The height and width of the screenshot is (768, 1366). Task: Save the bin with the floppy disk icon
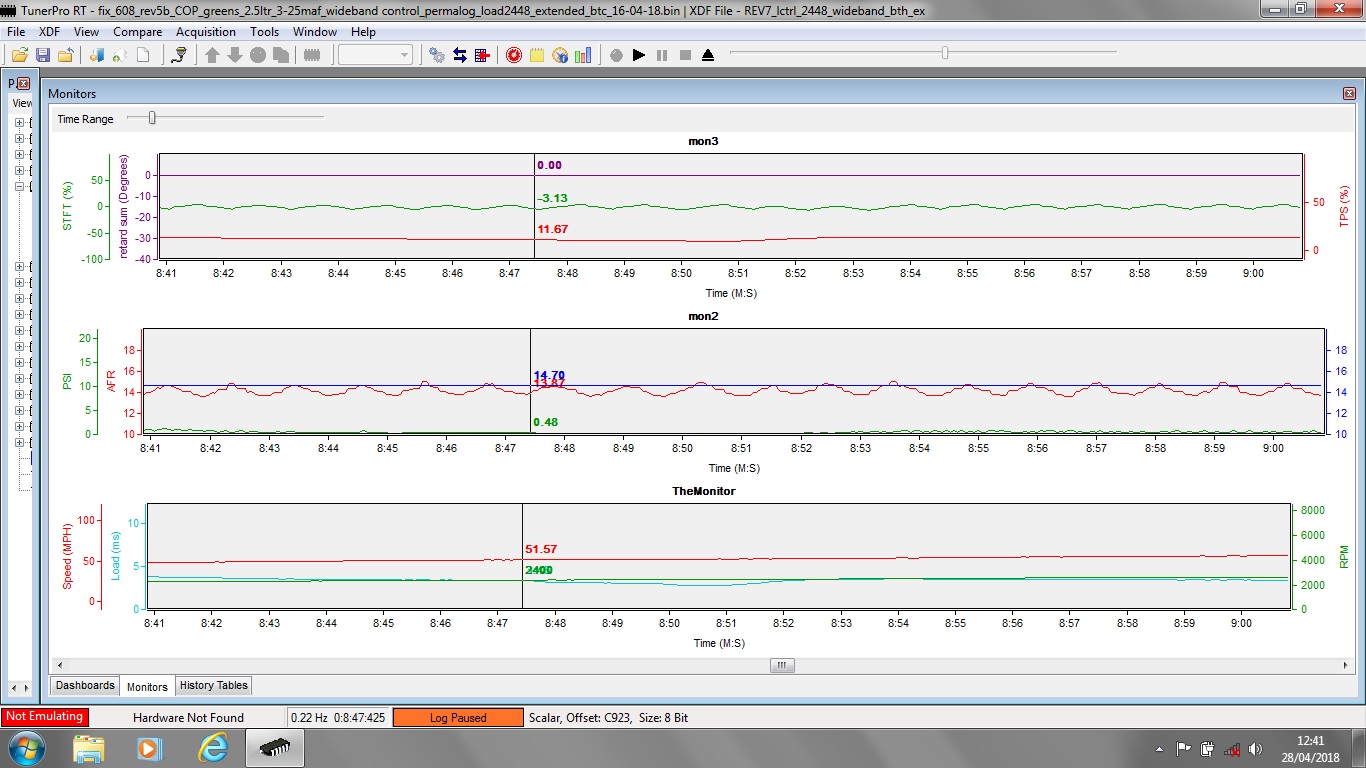pyautogui.click(x=43, y=55)
